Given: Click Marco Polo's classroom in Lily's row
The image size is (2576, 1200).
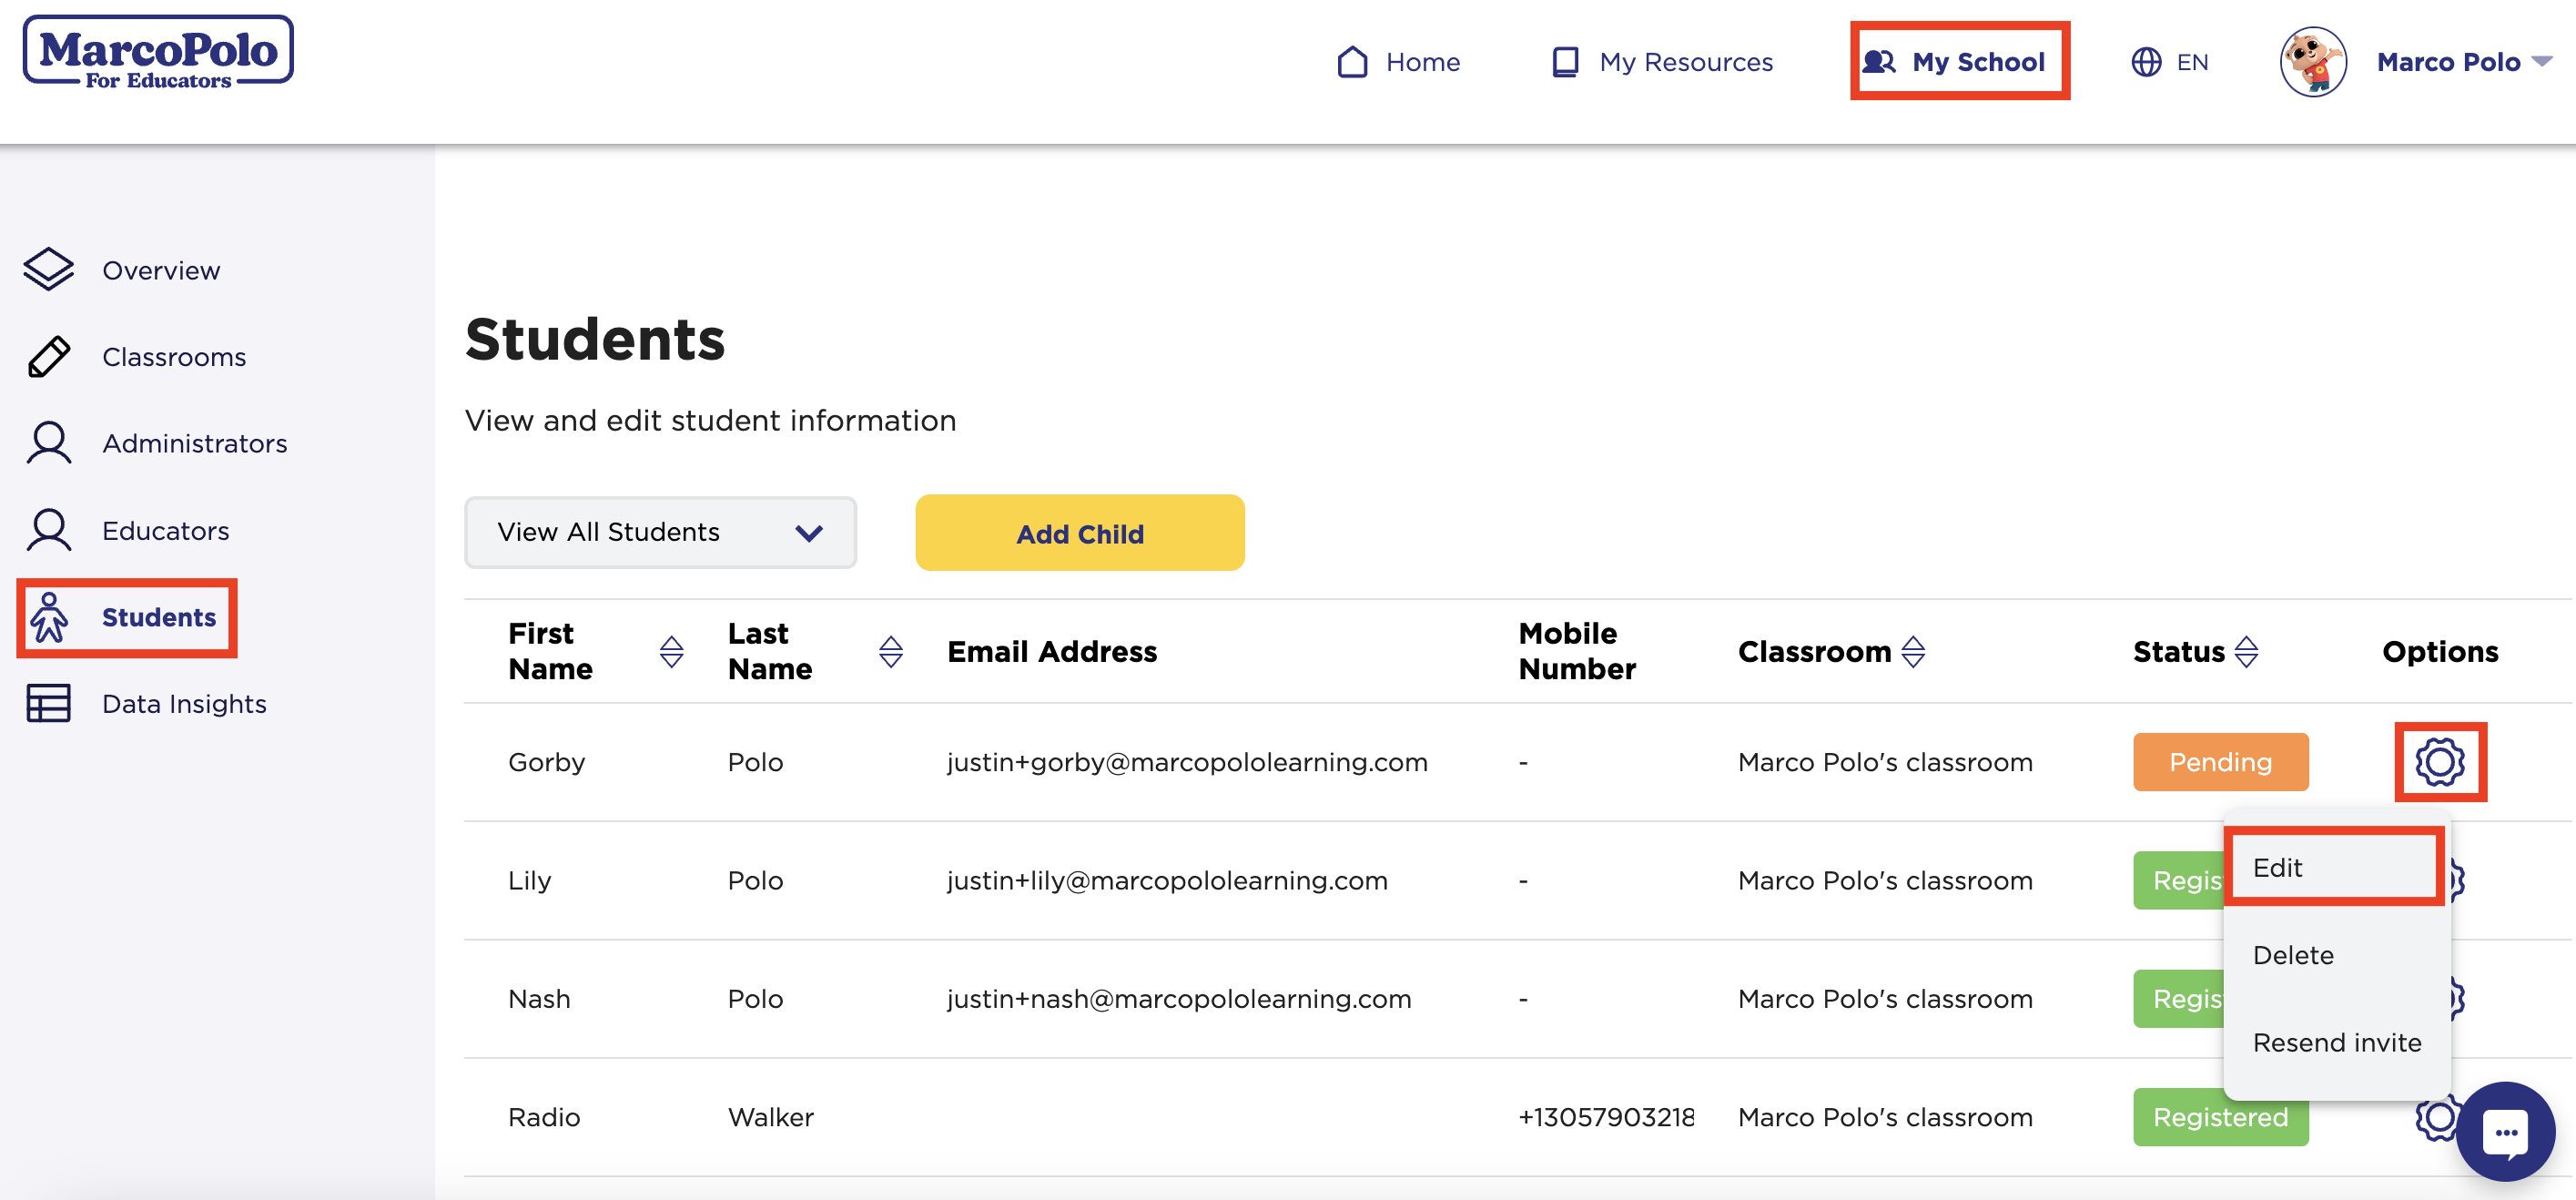Looking at the screenshot, I should click(1885, 880).
